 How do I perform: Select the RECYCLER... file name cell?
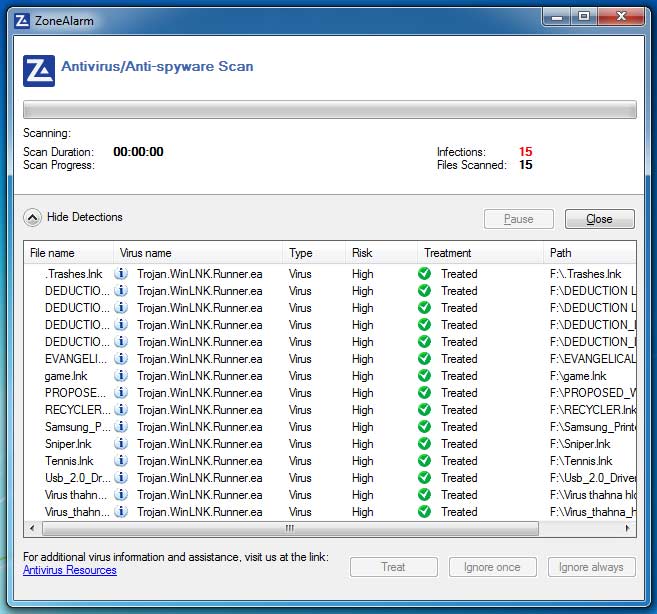[78, 409]
